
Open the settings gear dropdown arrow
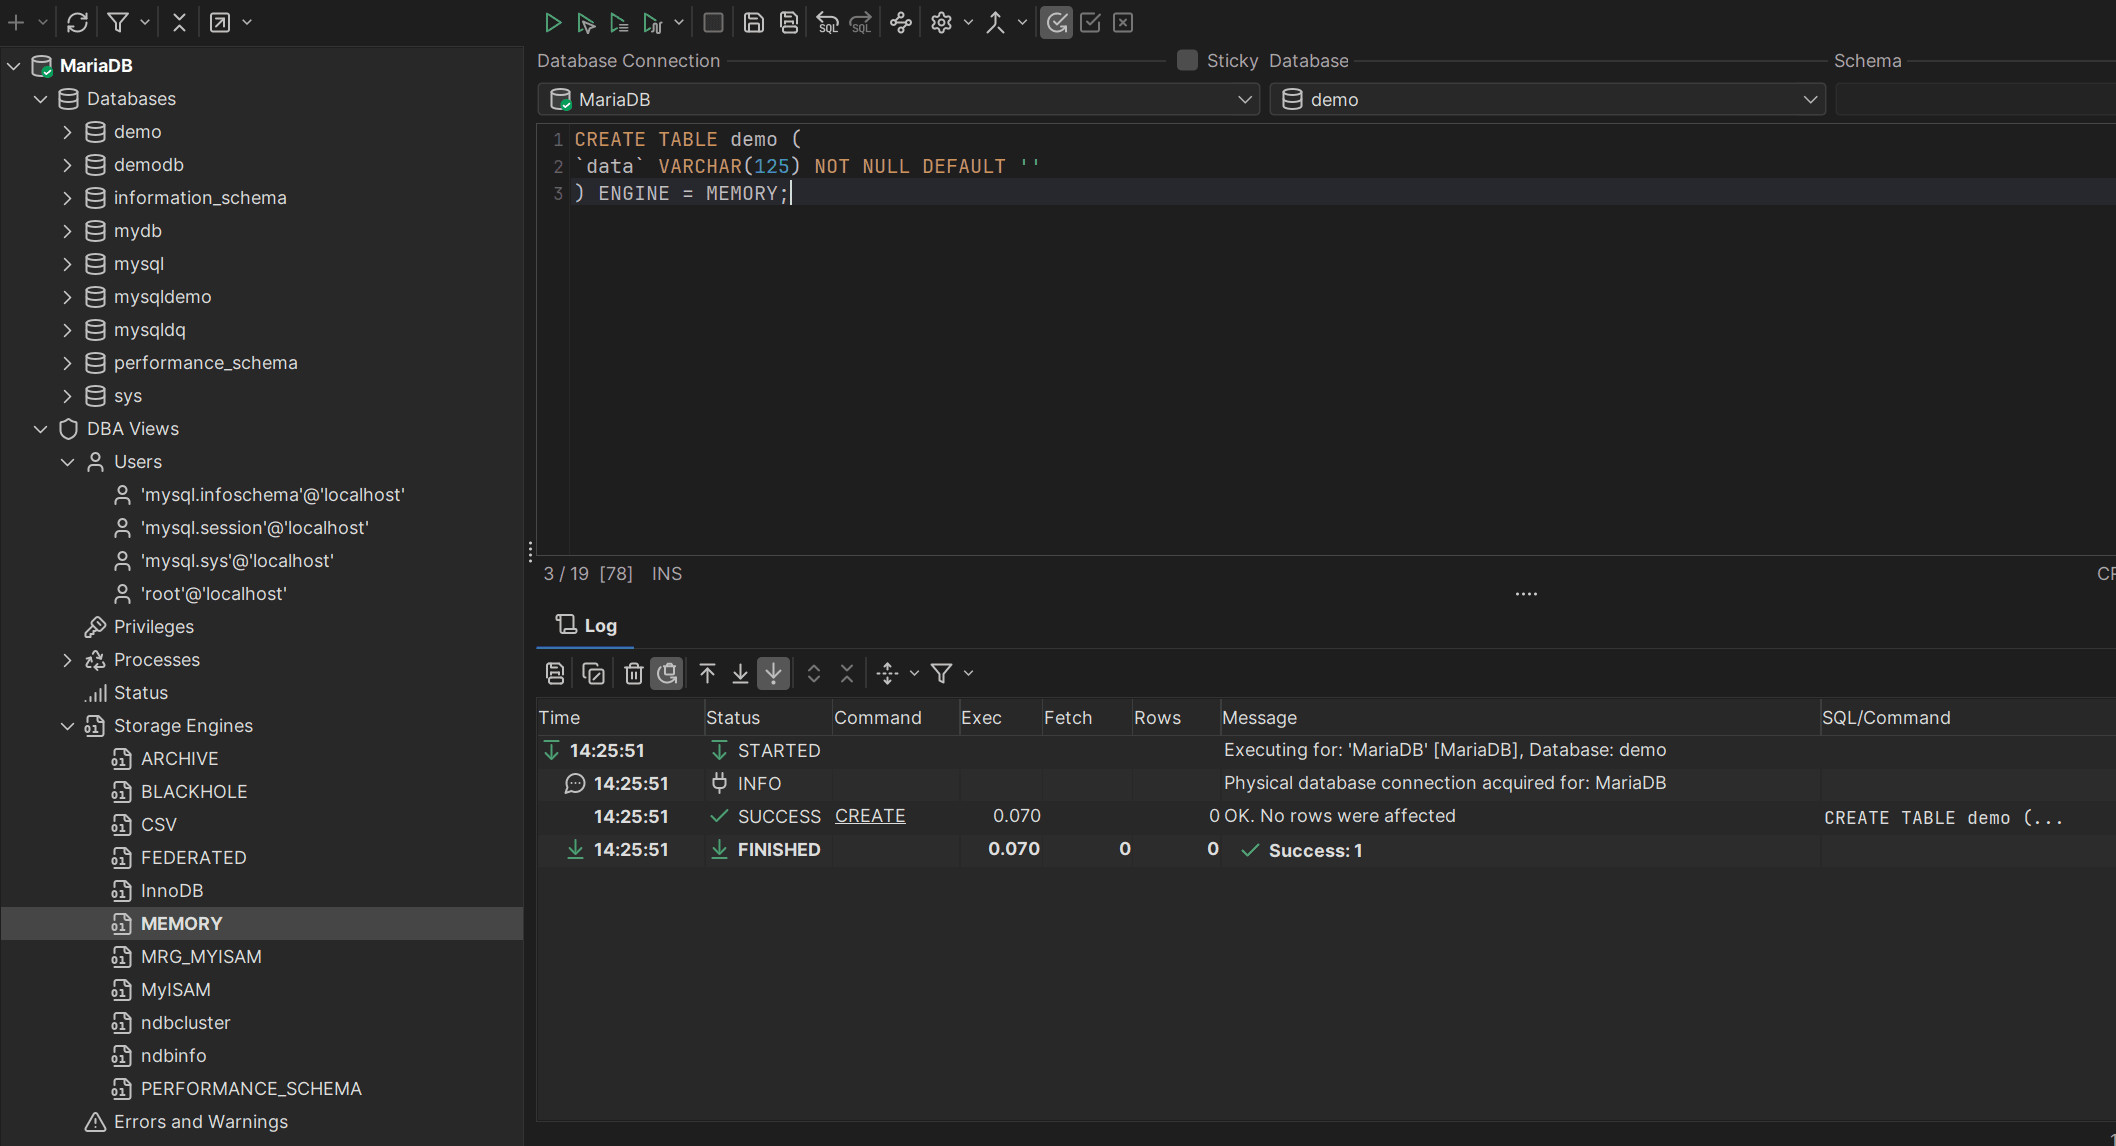pyautogui.click(x=968, y=22)
